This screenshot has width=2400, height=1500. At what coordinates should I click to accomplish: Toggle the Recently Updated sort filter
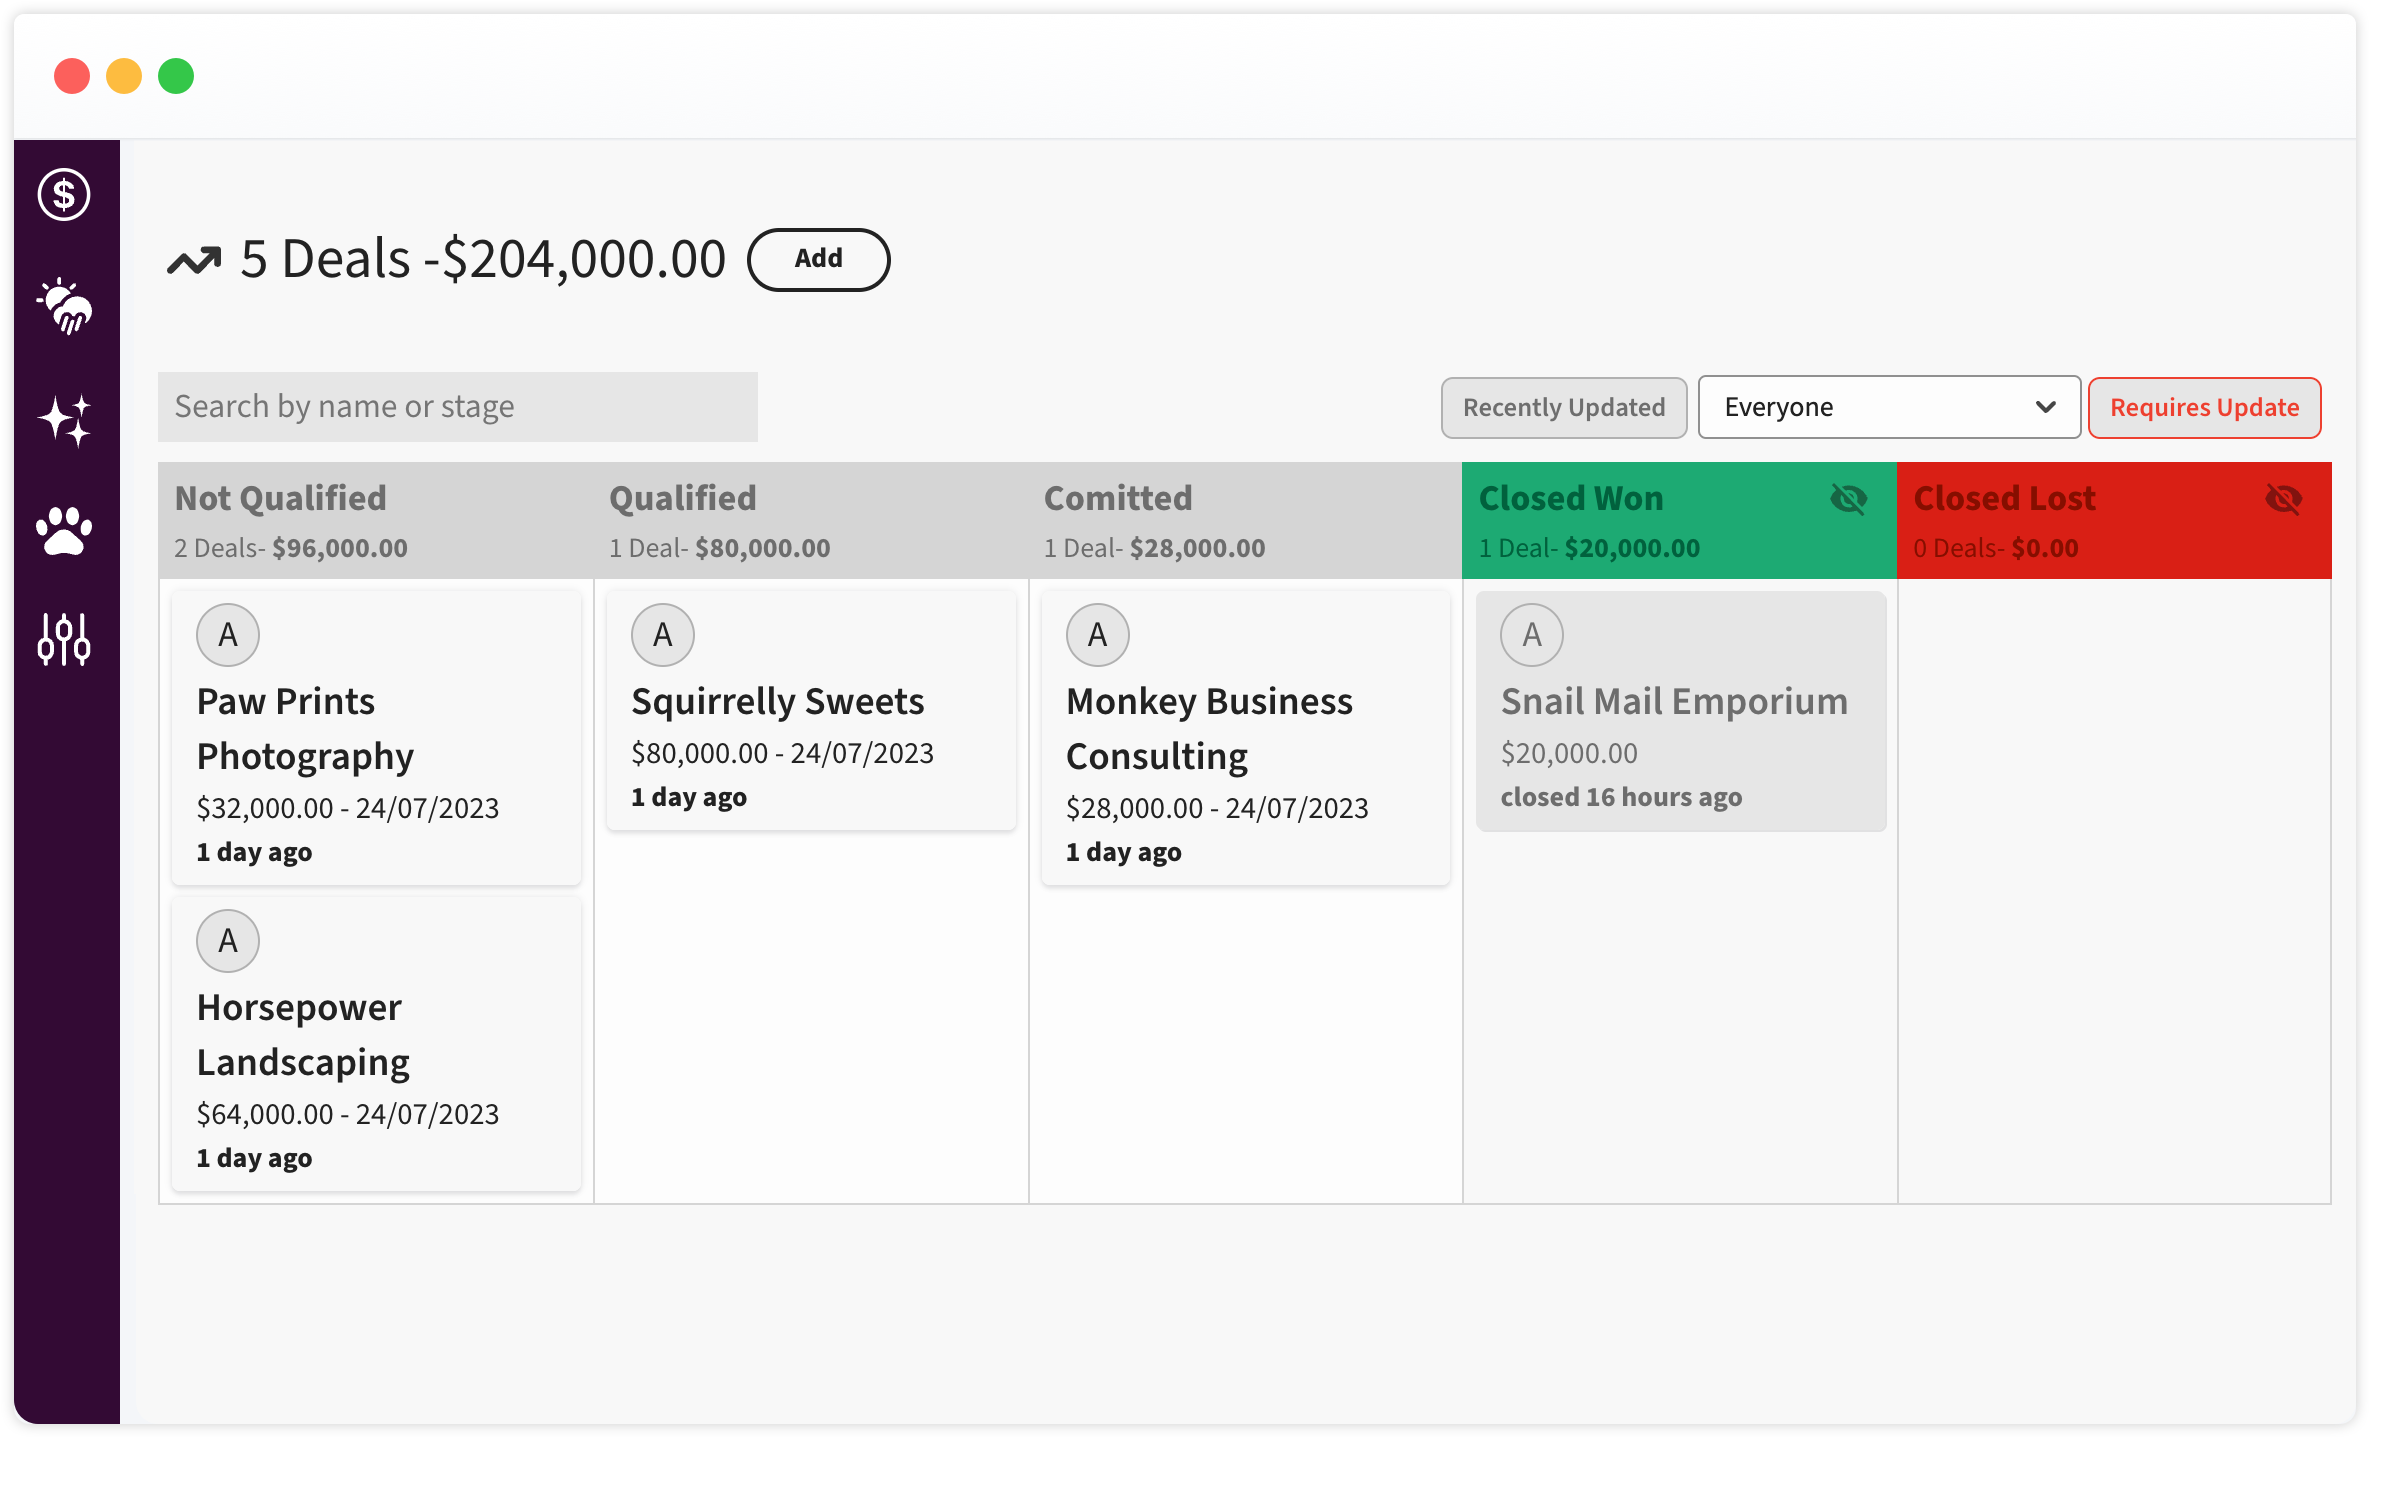coord(1563,408)
